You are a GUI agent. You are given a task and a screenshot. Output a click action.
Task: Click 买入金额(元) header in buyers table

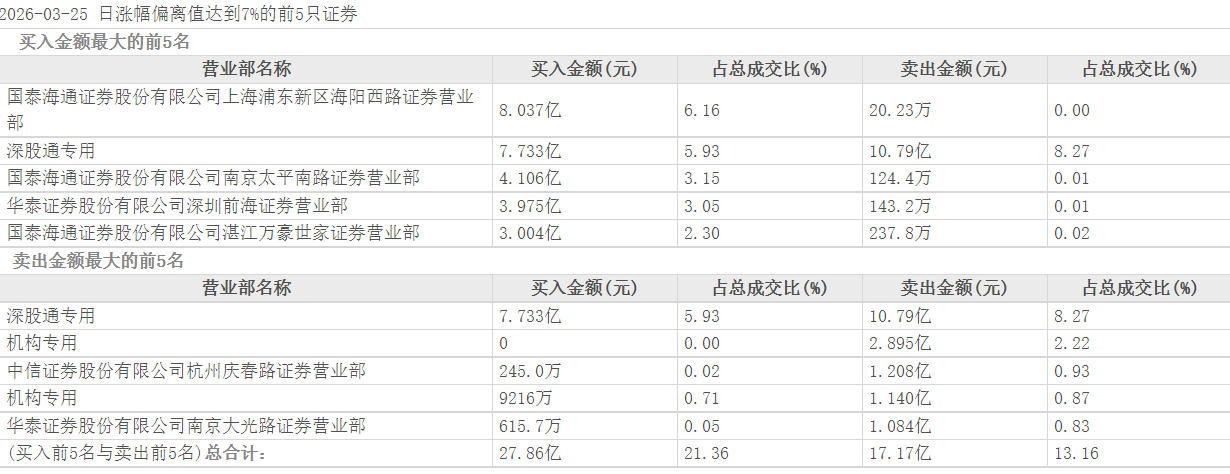pos(583,69)
